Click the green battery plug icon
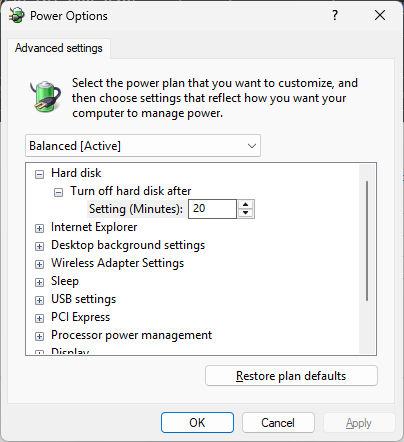Viewport: 404px width, 442px height. pos(46,96)
